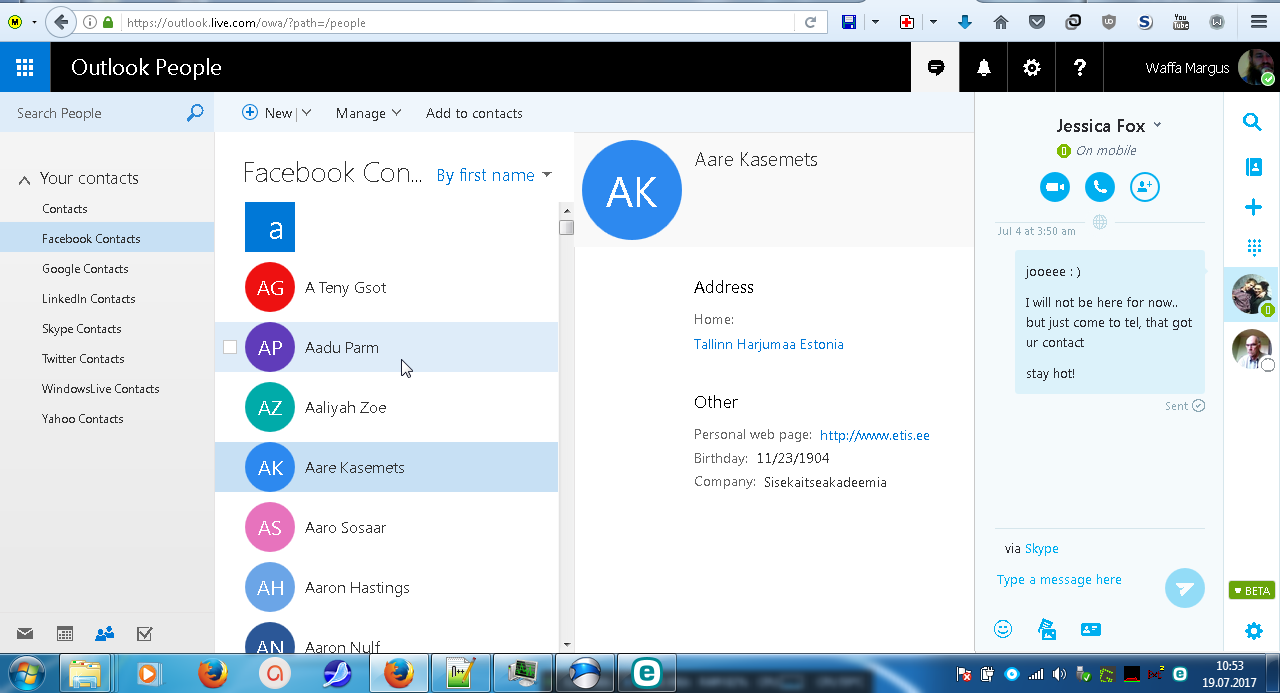
Task: Click the Add to contacts button
Action: 474,113
